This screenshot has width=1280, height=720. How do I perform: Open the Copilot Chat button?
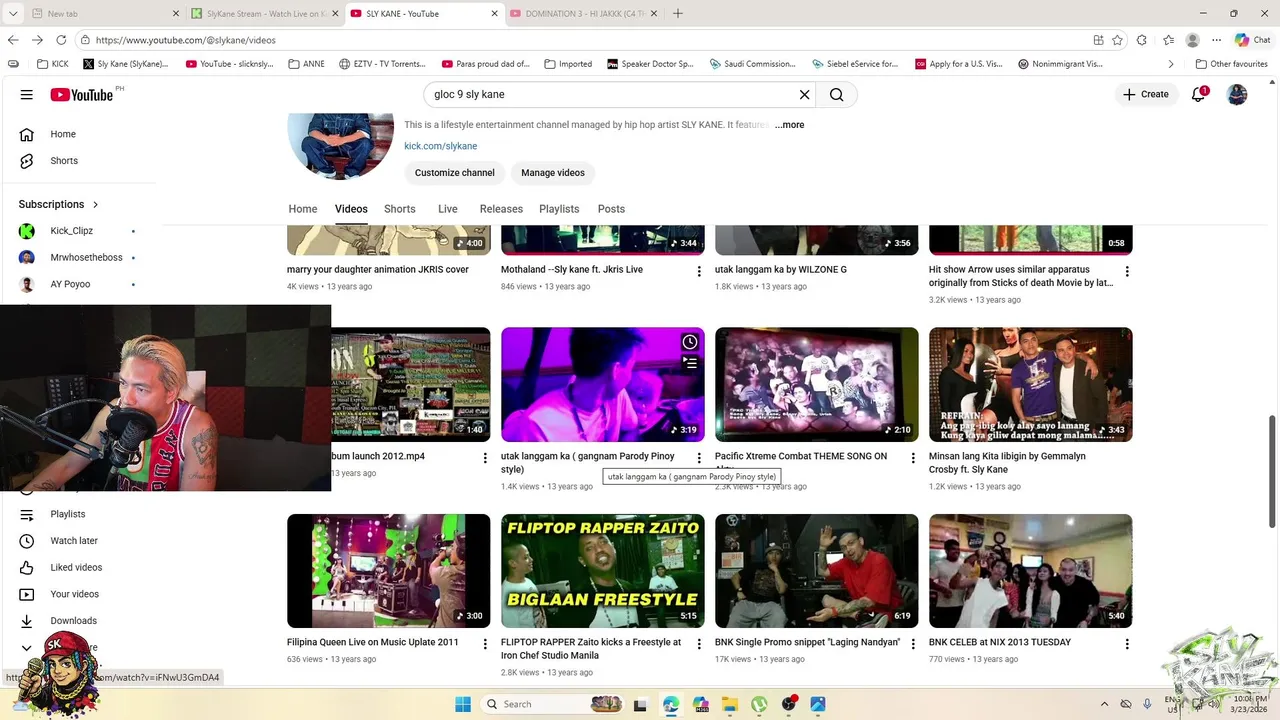coord(1253,40)
